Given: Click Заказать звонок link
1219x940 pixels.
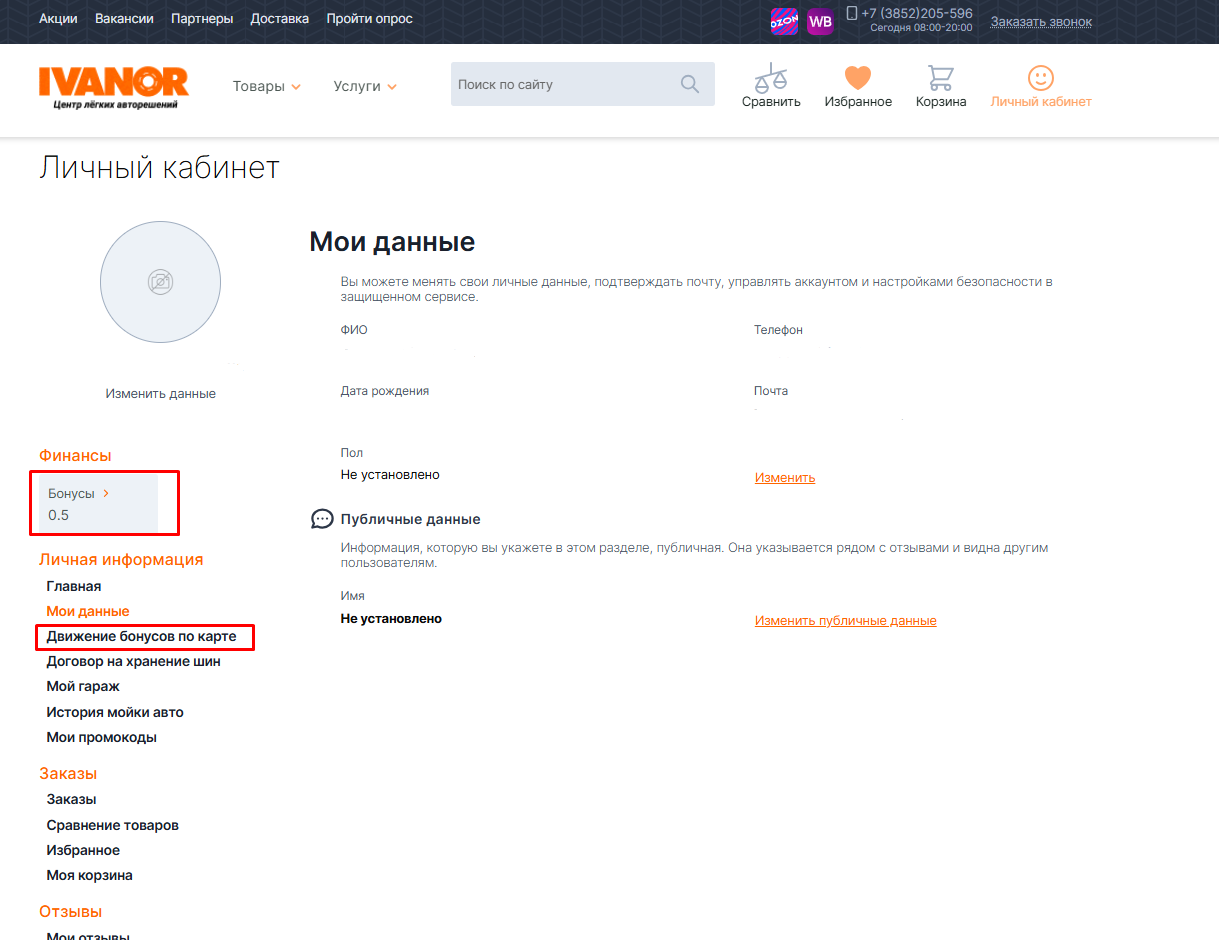Looking at the screenshot, I should click(x=1041, y=21).
